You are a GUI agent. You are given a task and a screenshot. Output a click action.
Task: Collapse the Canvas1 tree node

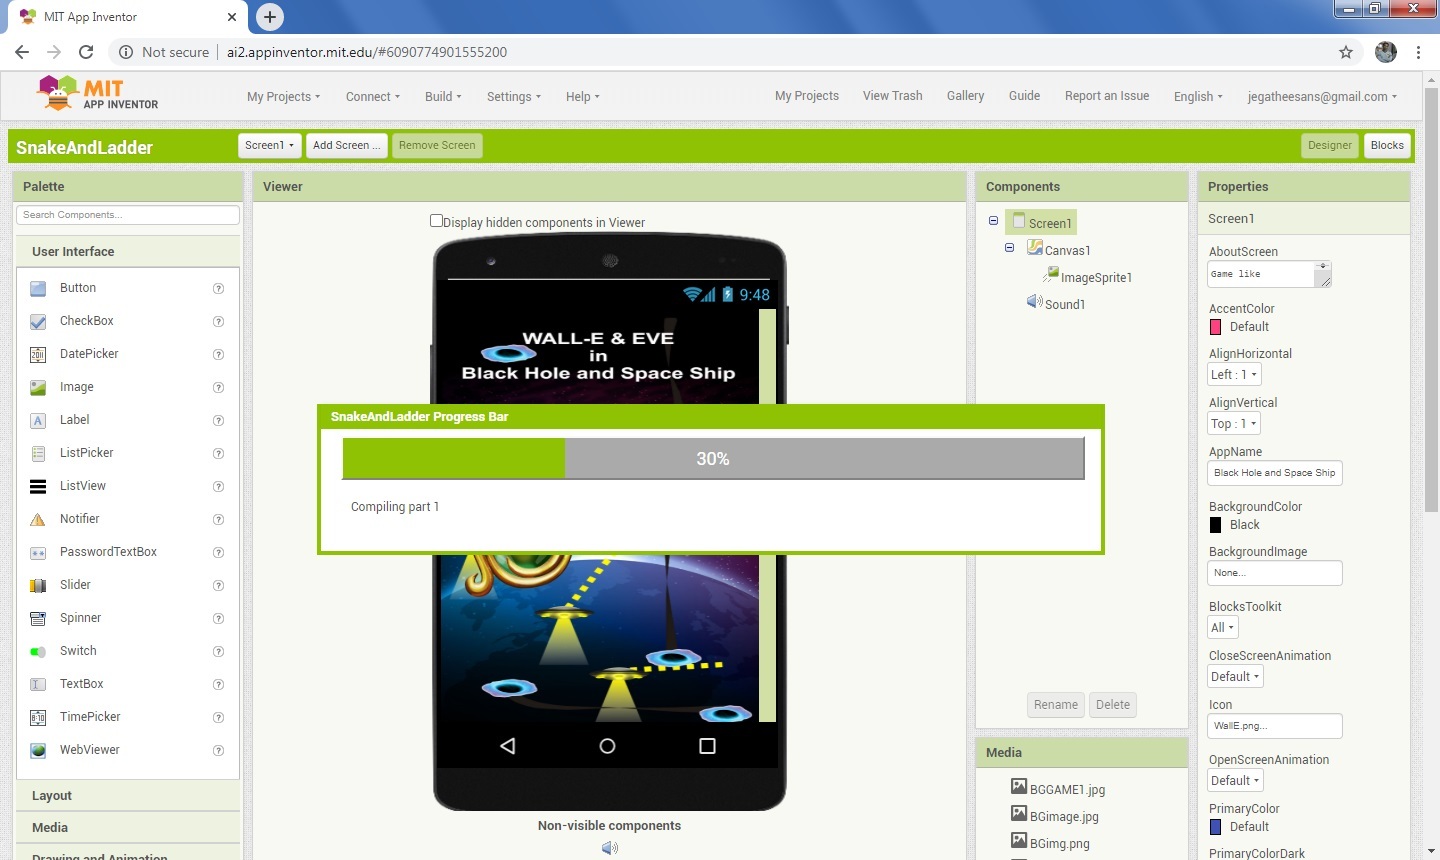[x=1009, y=248]
